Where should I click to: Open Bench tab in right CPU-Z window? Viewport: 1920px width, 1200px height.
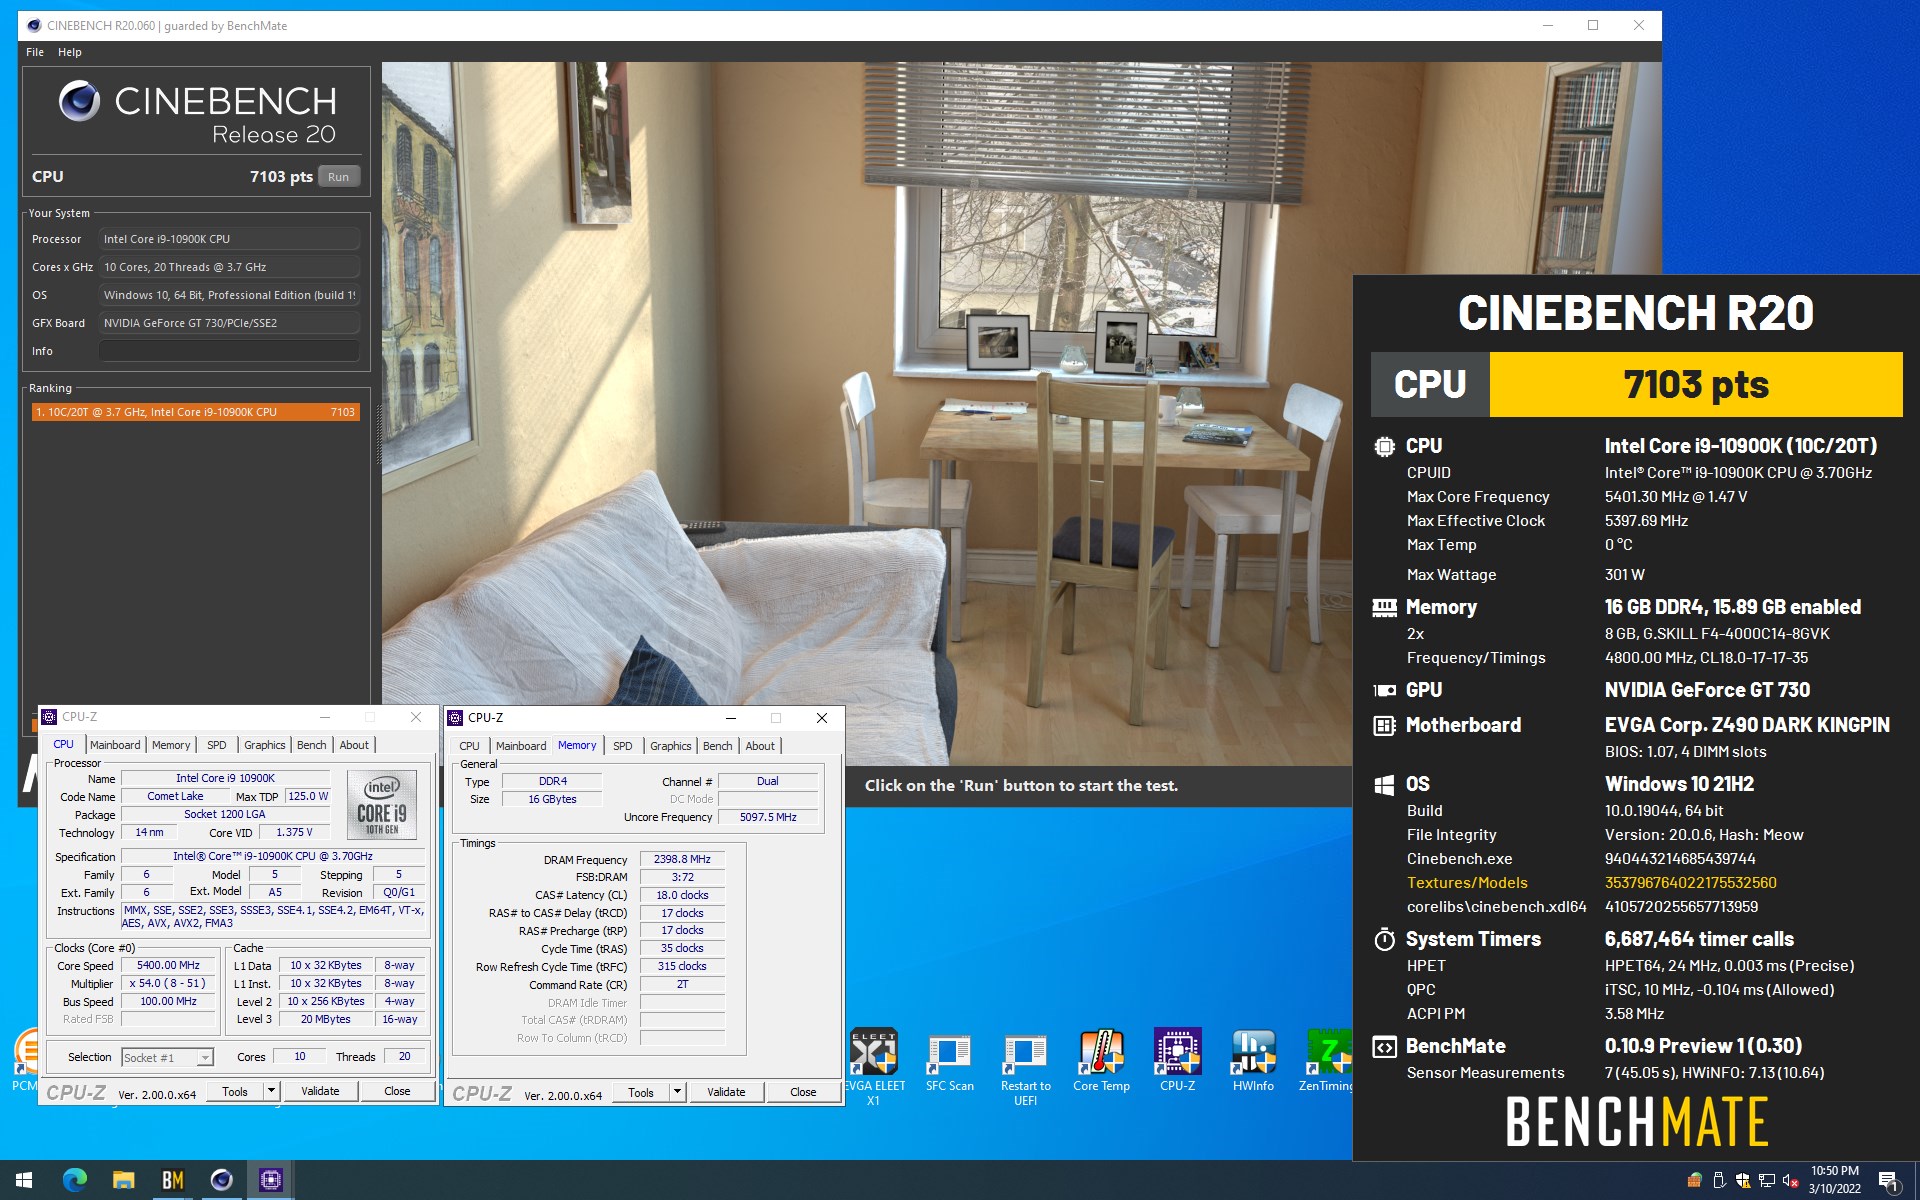(x=718, y=746)
